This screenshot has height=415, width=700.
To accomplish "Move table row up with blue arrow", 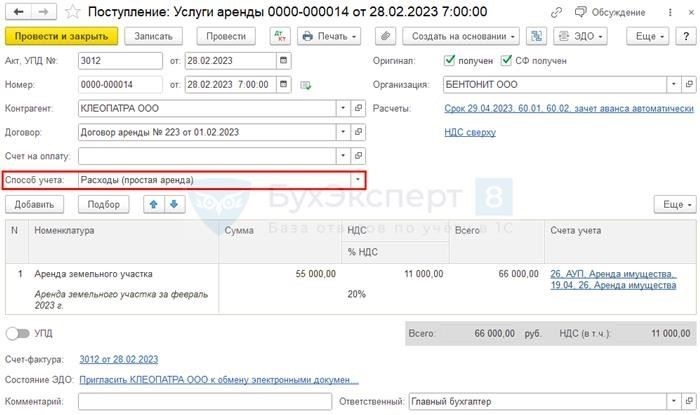I will (x=154, y=204).
